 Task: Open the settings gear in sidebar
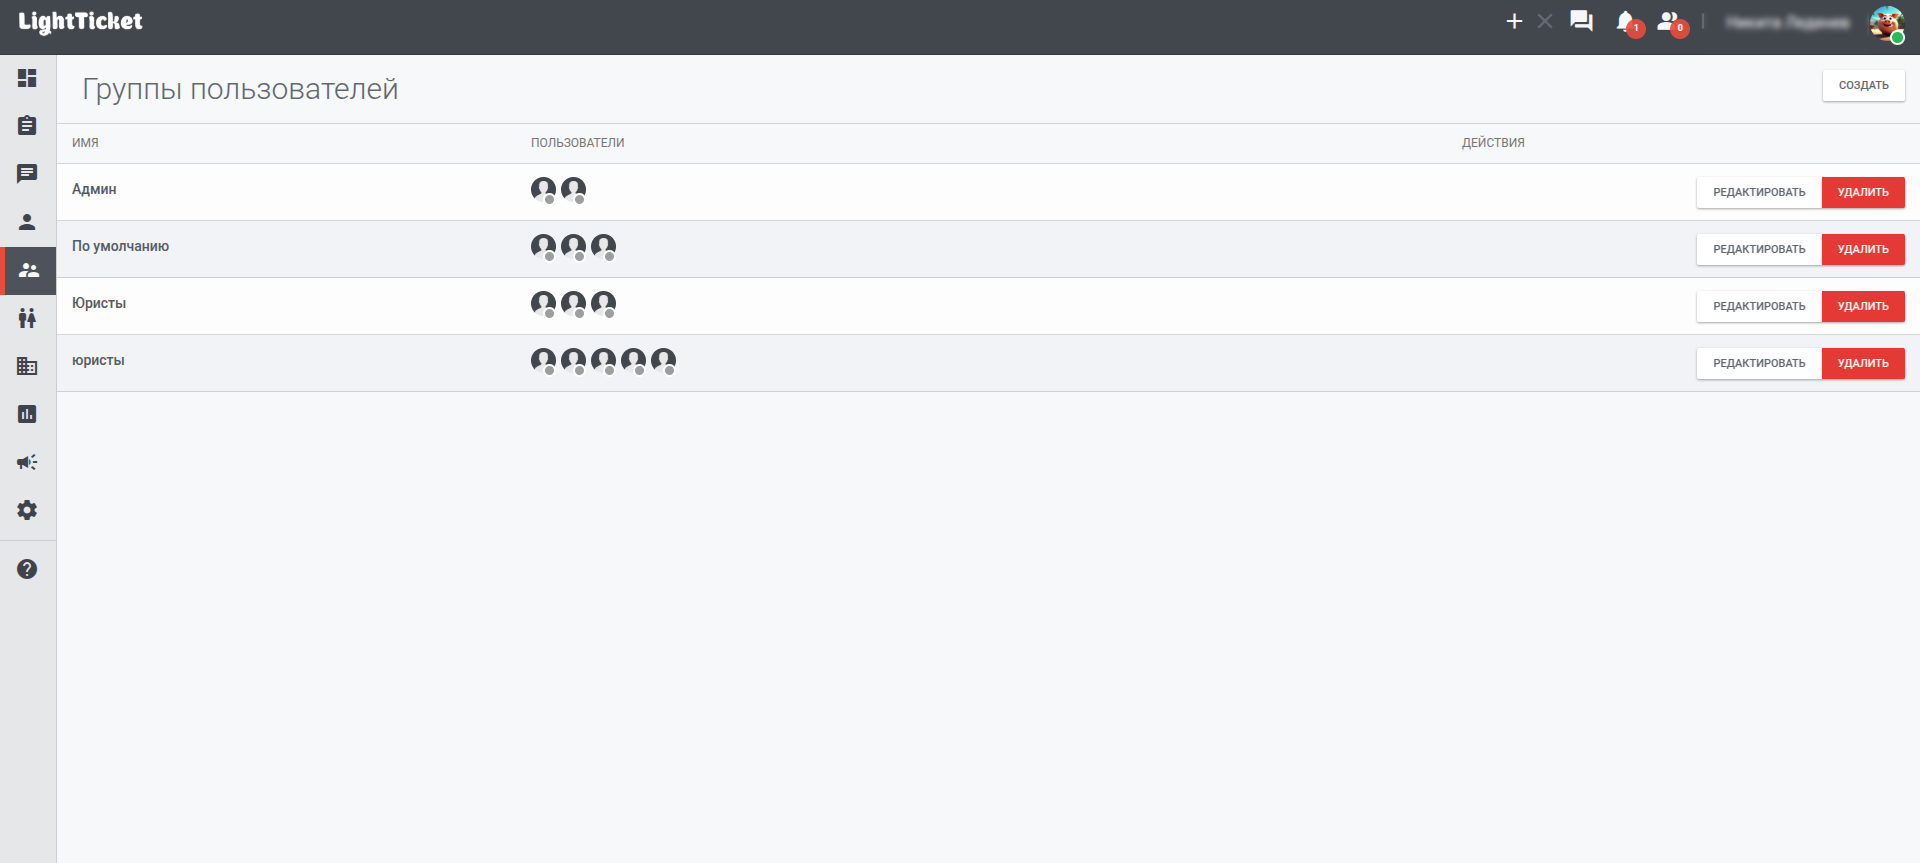[x=27, y=510]
